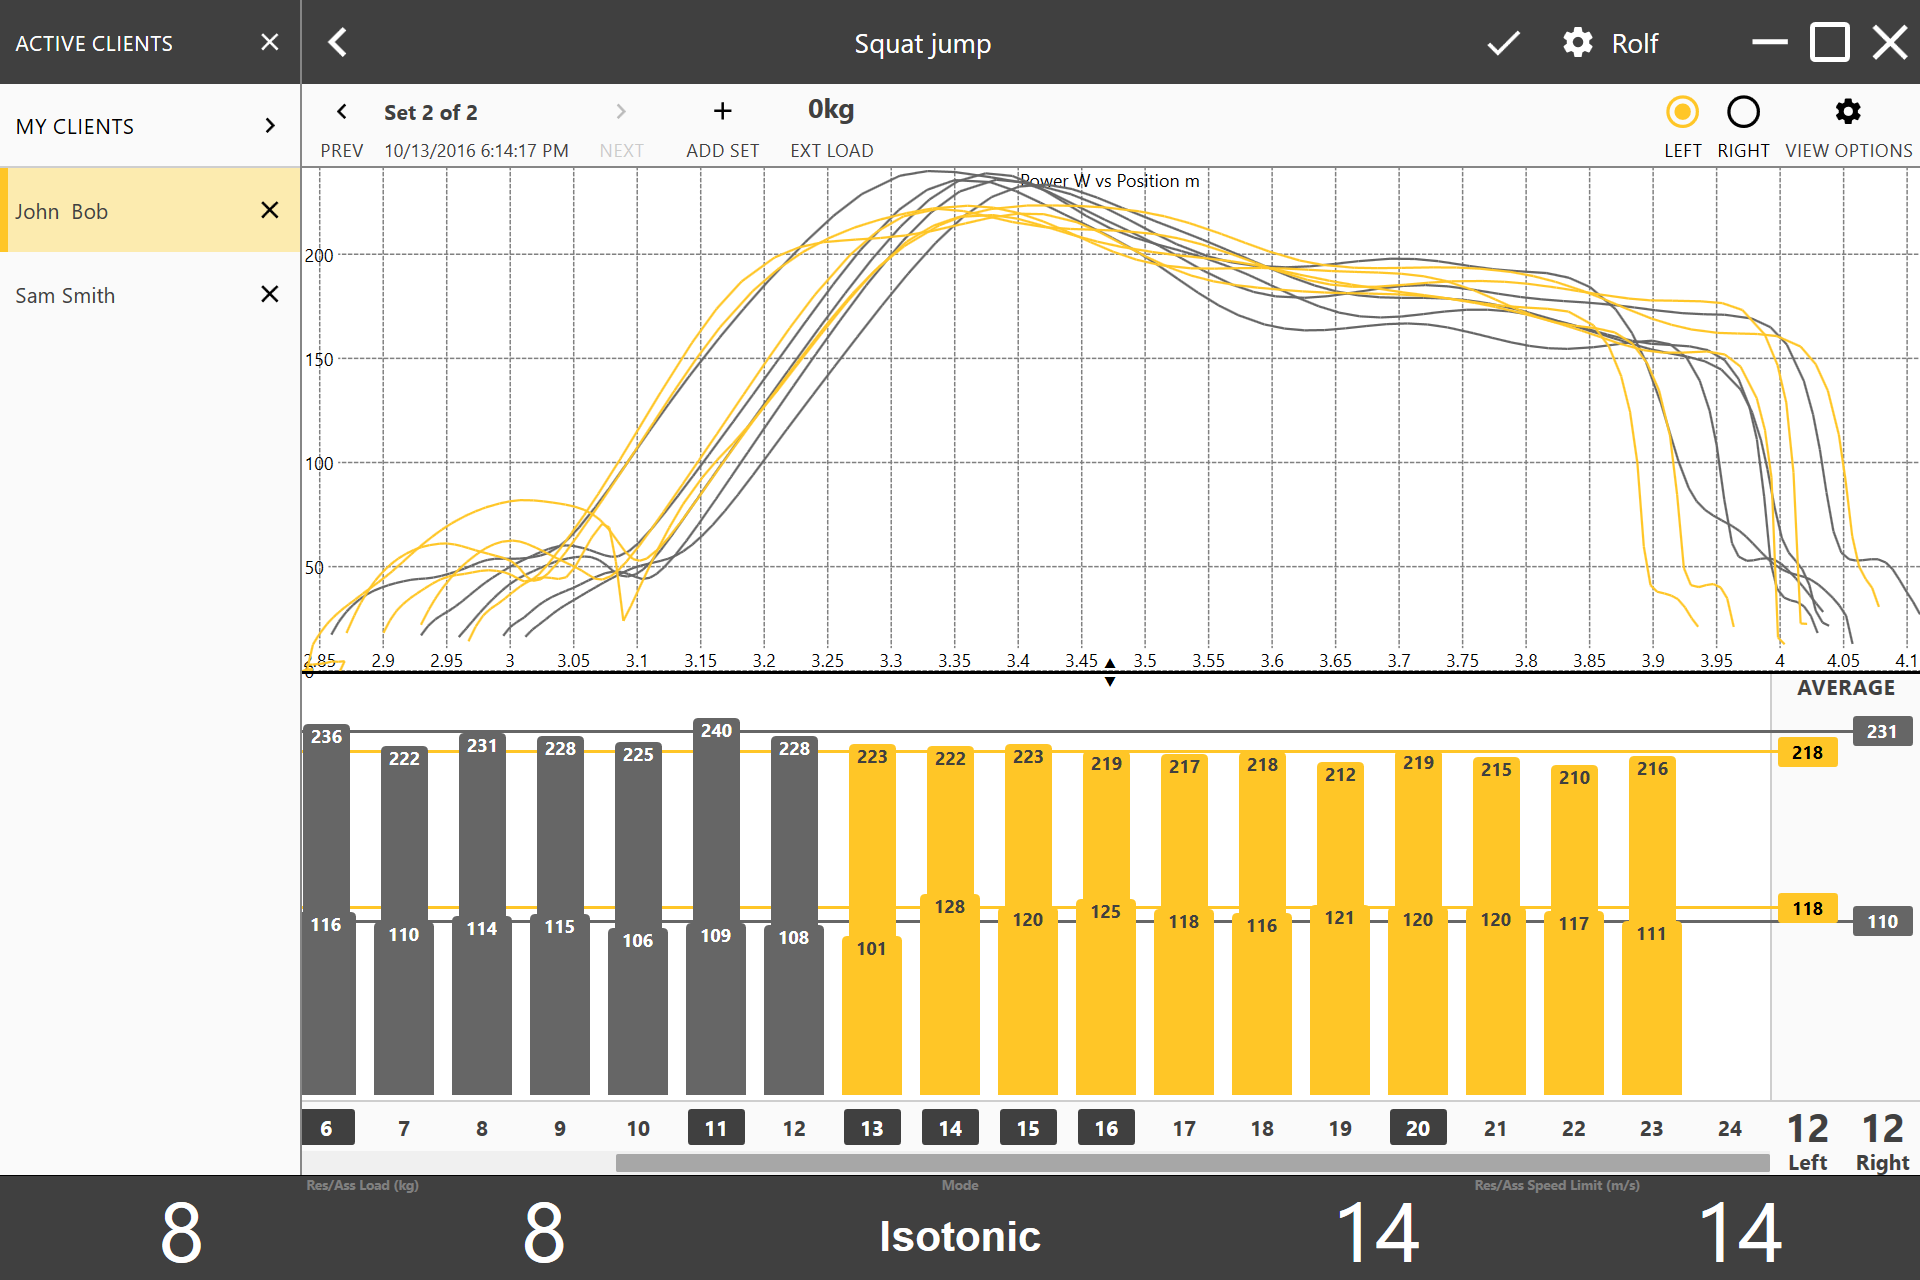Remove John Bob from active clients

(x=269, y=210)
